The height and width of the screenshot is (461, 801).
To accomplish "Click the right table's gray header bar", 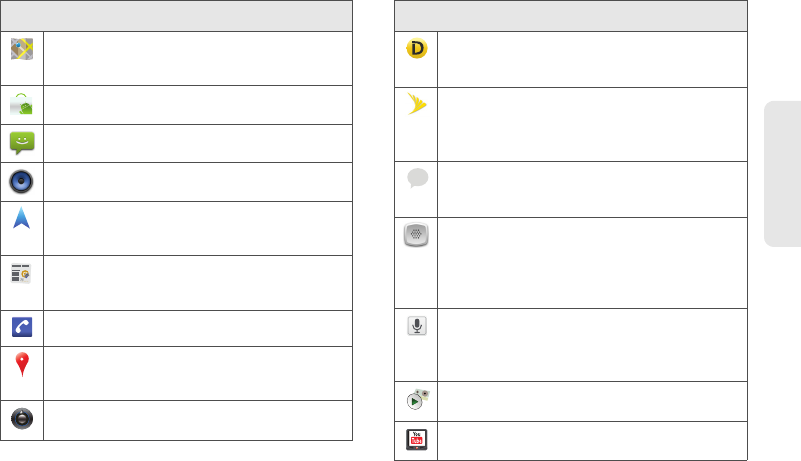I will click(x=571, y=14).
